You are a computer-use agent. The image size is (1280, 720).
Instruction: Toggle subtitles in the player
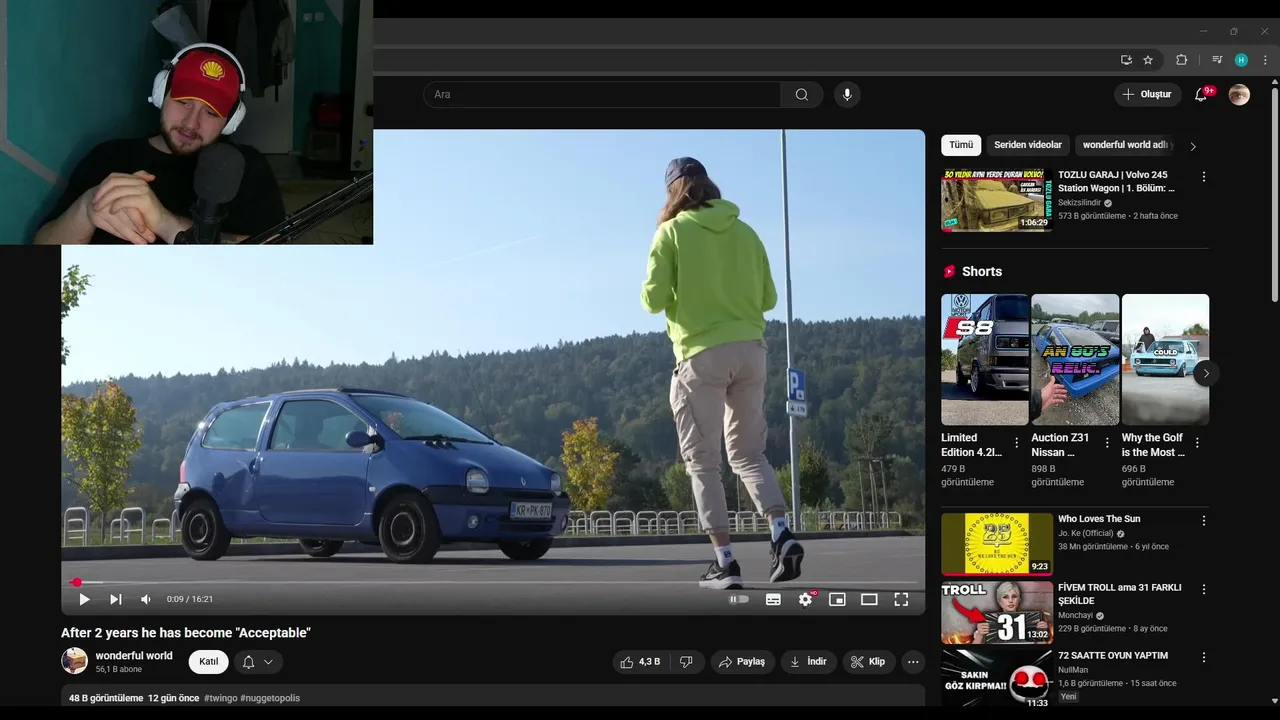pos(773,599)
